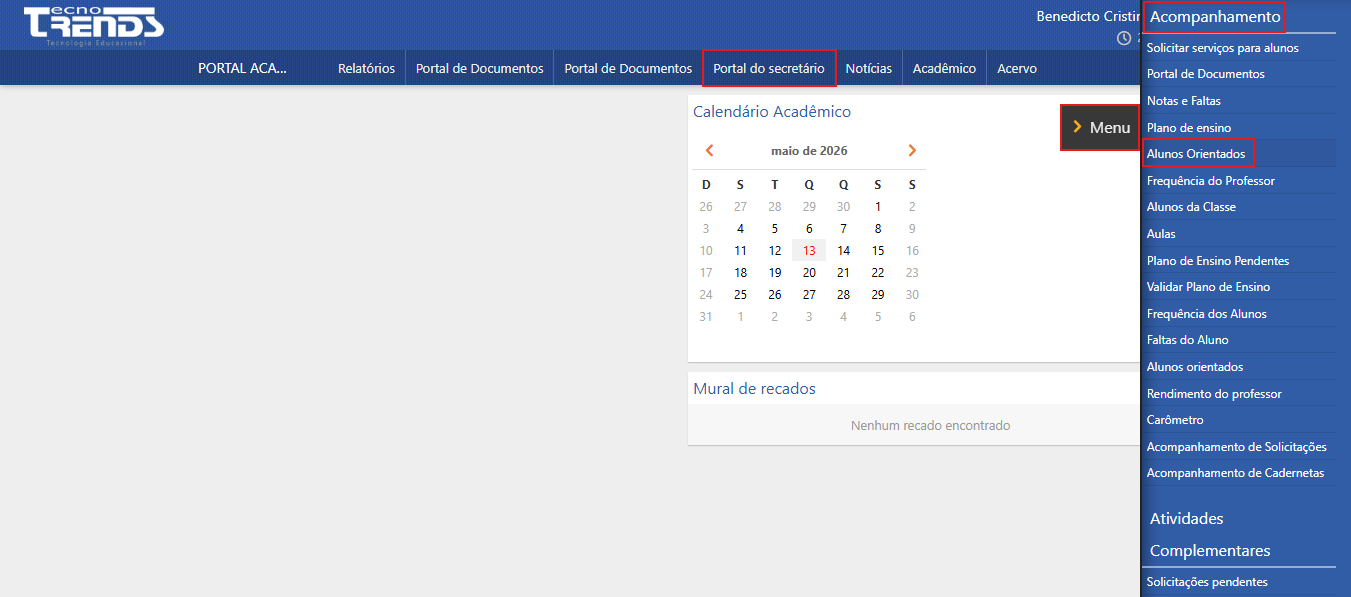
Task: Select day 12 in calendar
Action: 775,251
